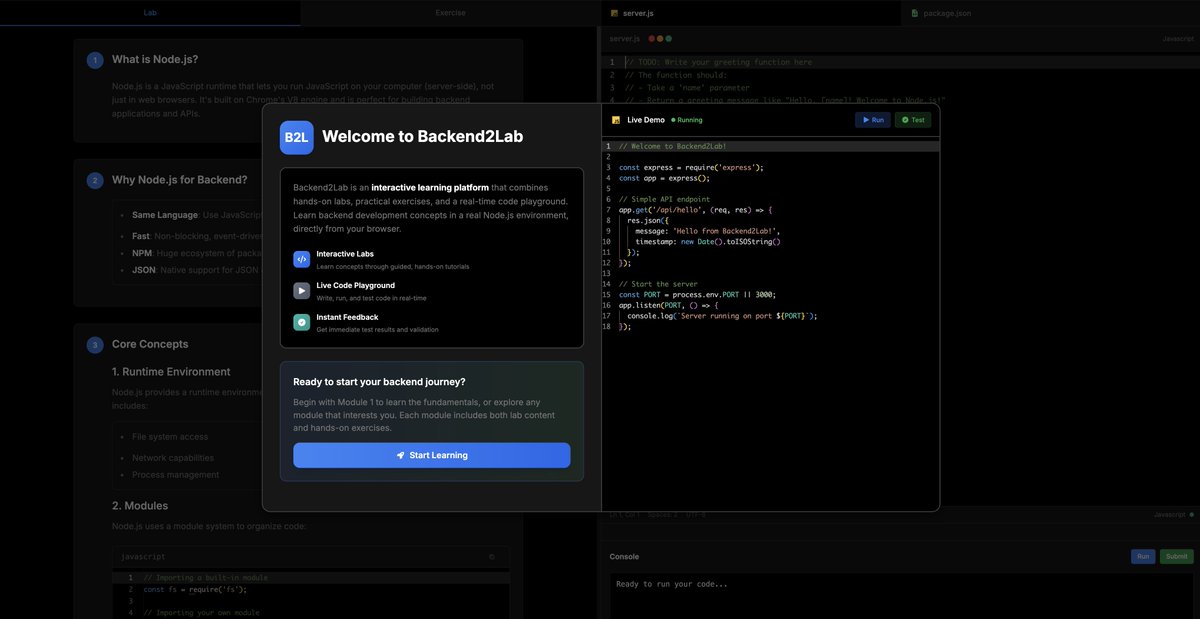Click the 'File system access' list item
1200x619 pixels.
170,437
